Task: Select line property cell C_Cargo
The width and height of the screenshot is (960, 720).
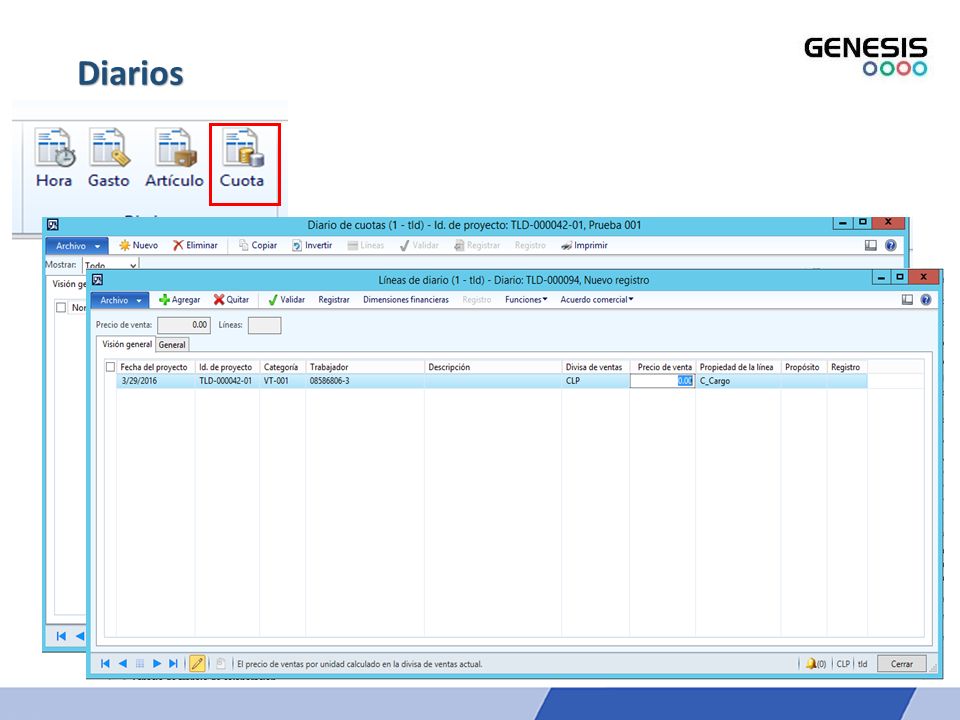Action: [738, 381]
